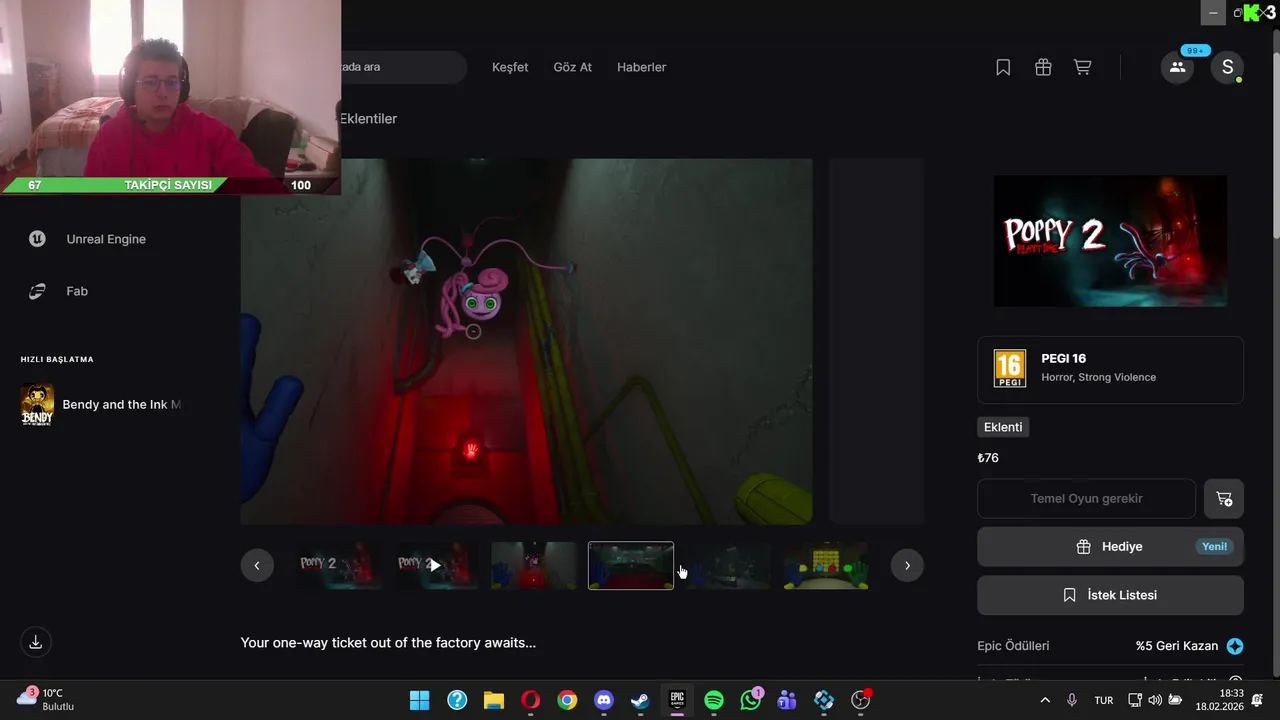
Task: Click the Poppy Playtime 2 cover art
Action: click(x=1110, y=241)
